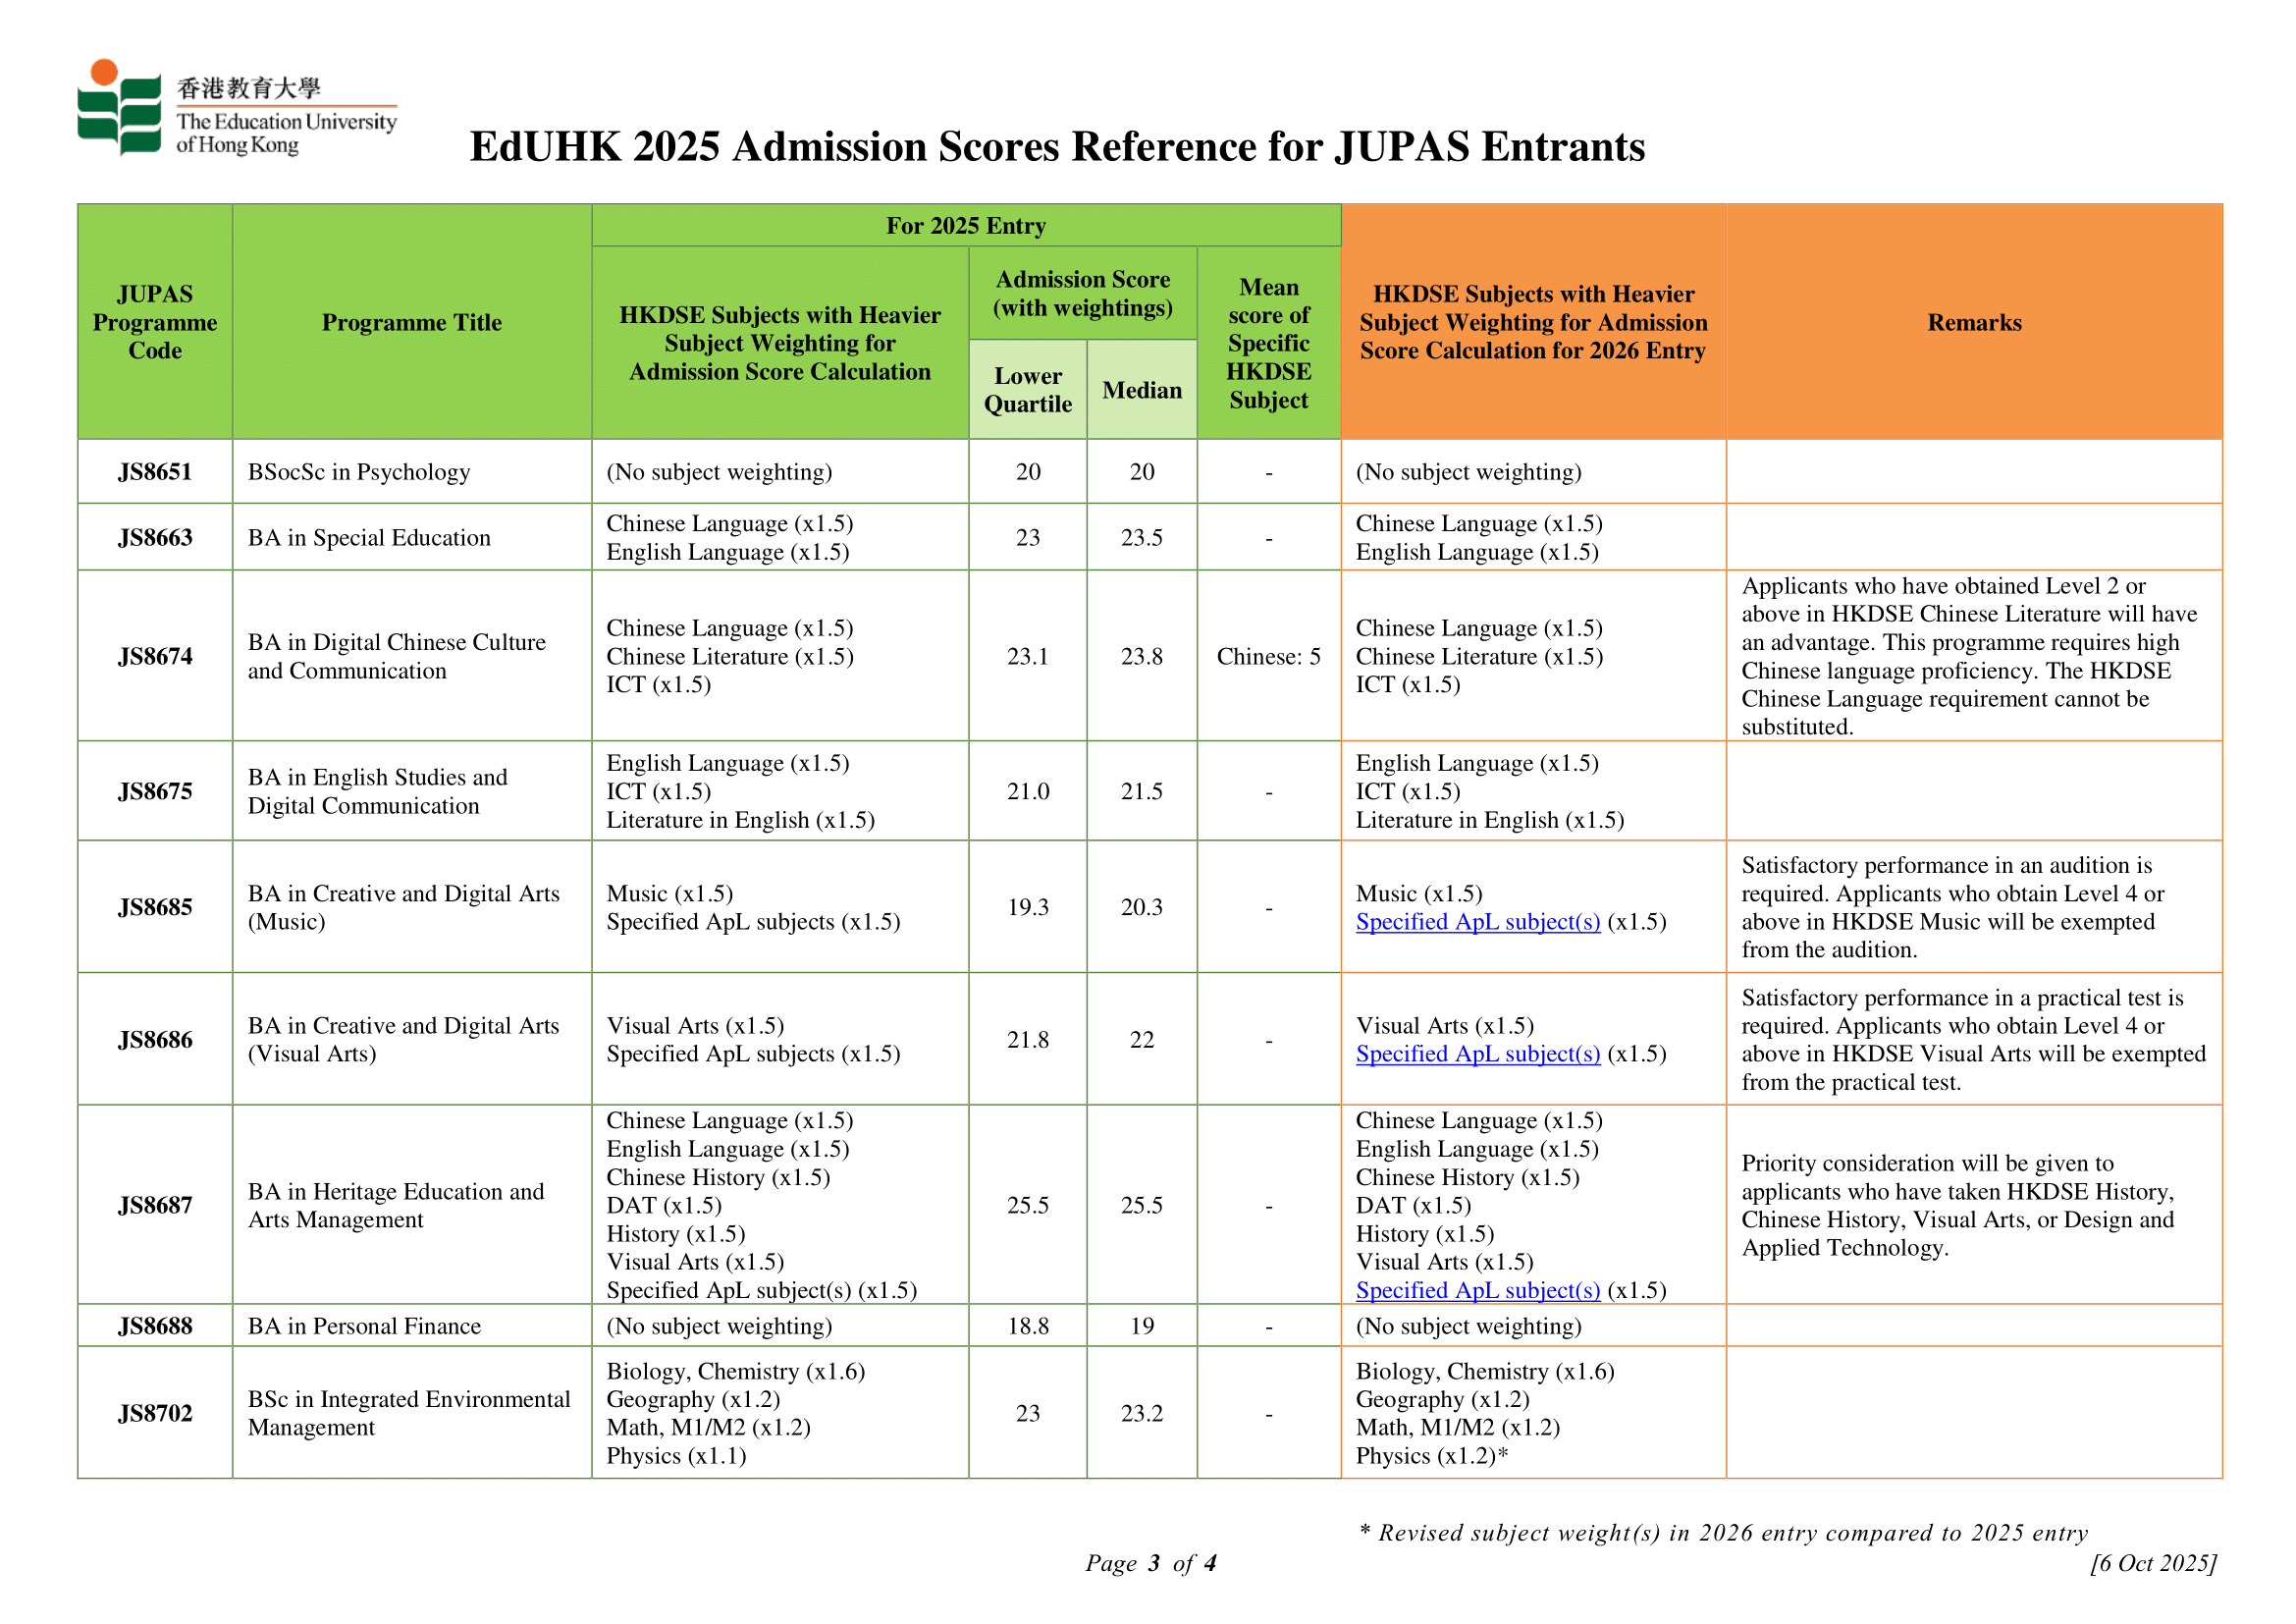
Task: Click the "Admission Score (with weightings)" header
Action: tap(1083, 293)
